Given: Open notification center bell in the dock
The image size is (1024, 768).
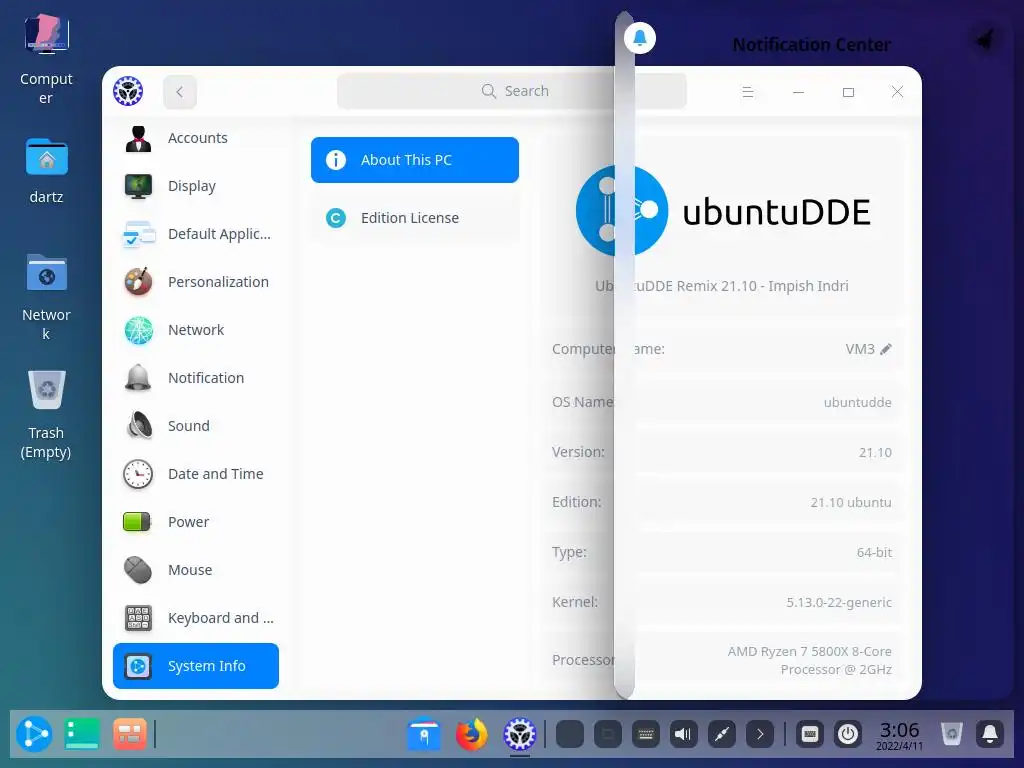Looking at the screenshot, I should pos(990,735).
